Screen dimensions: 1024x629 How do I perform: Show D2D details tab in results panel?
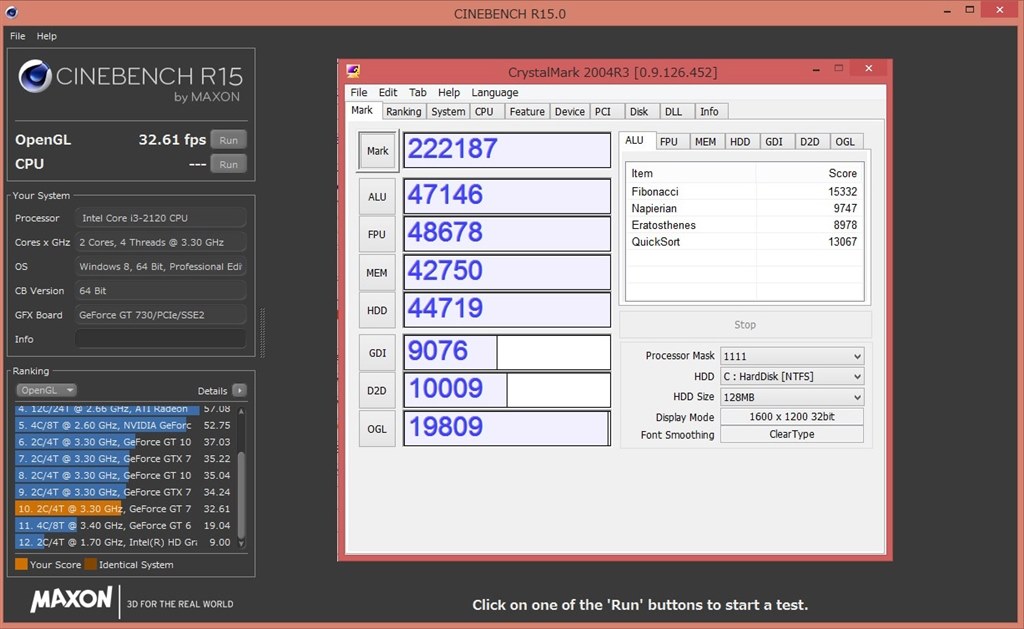810,142
